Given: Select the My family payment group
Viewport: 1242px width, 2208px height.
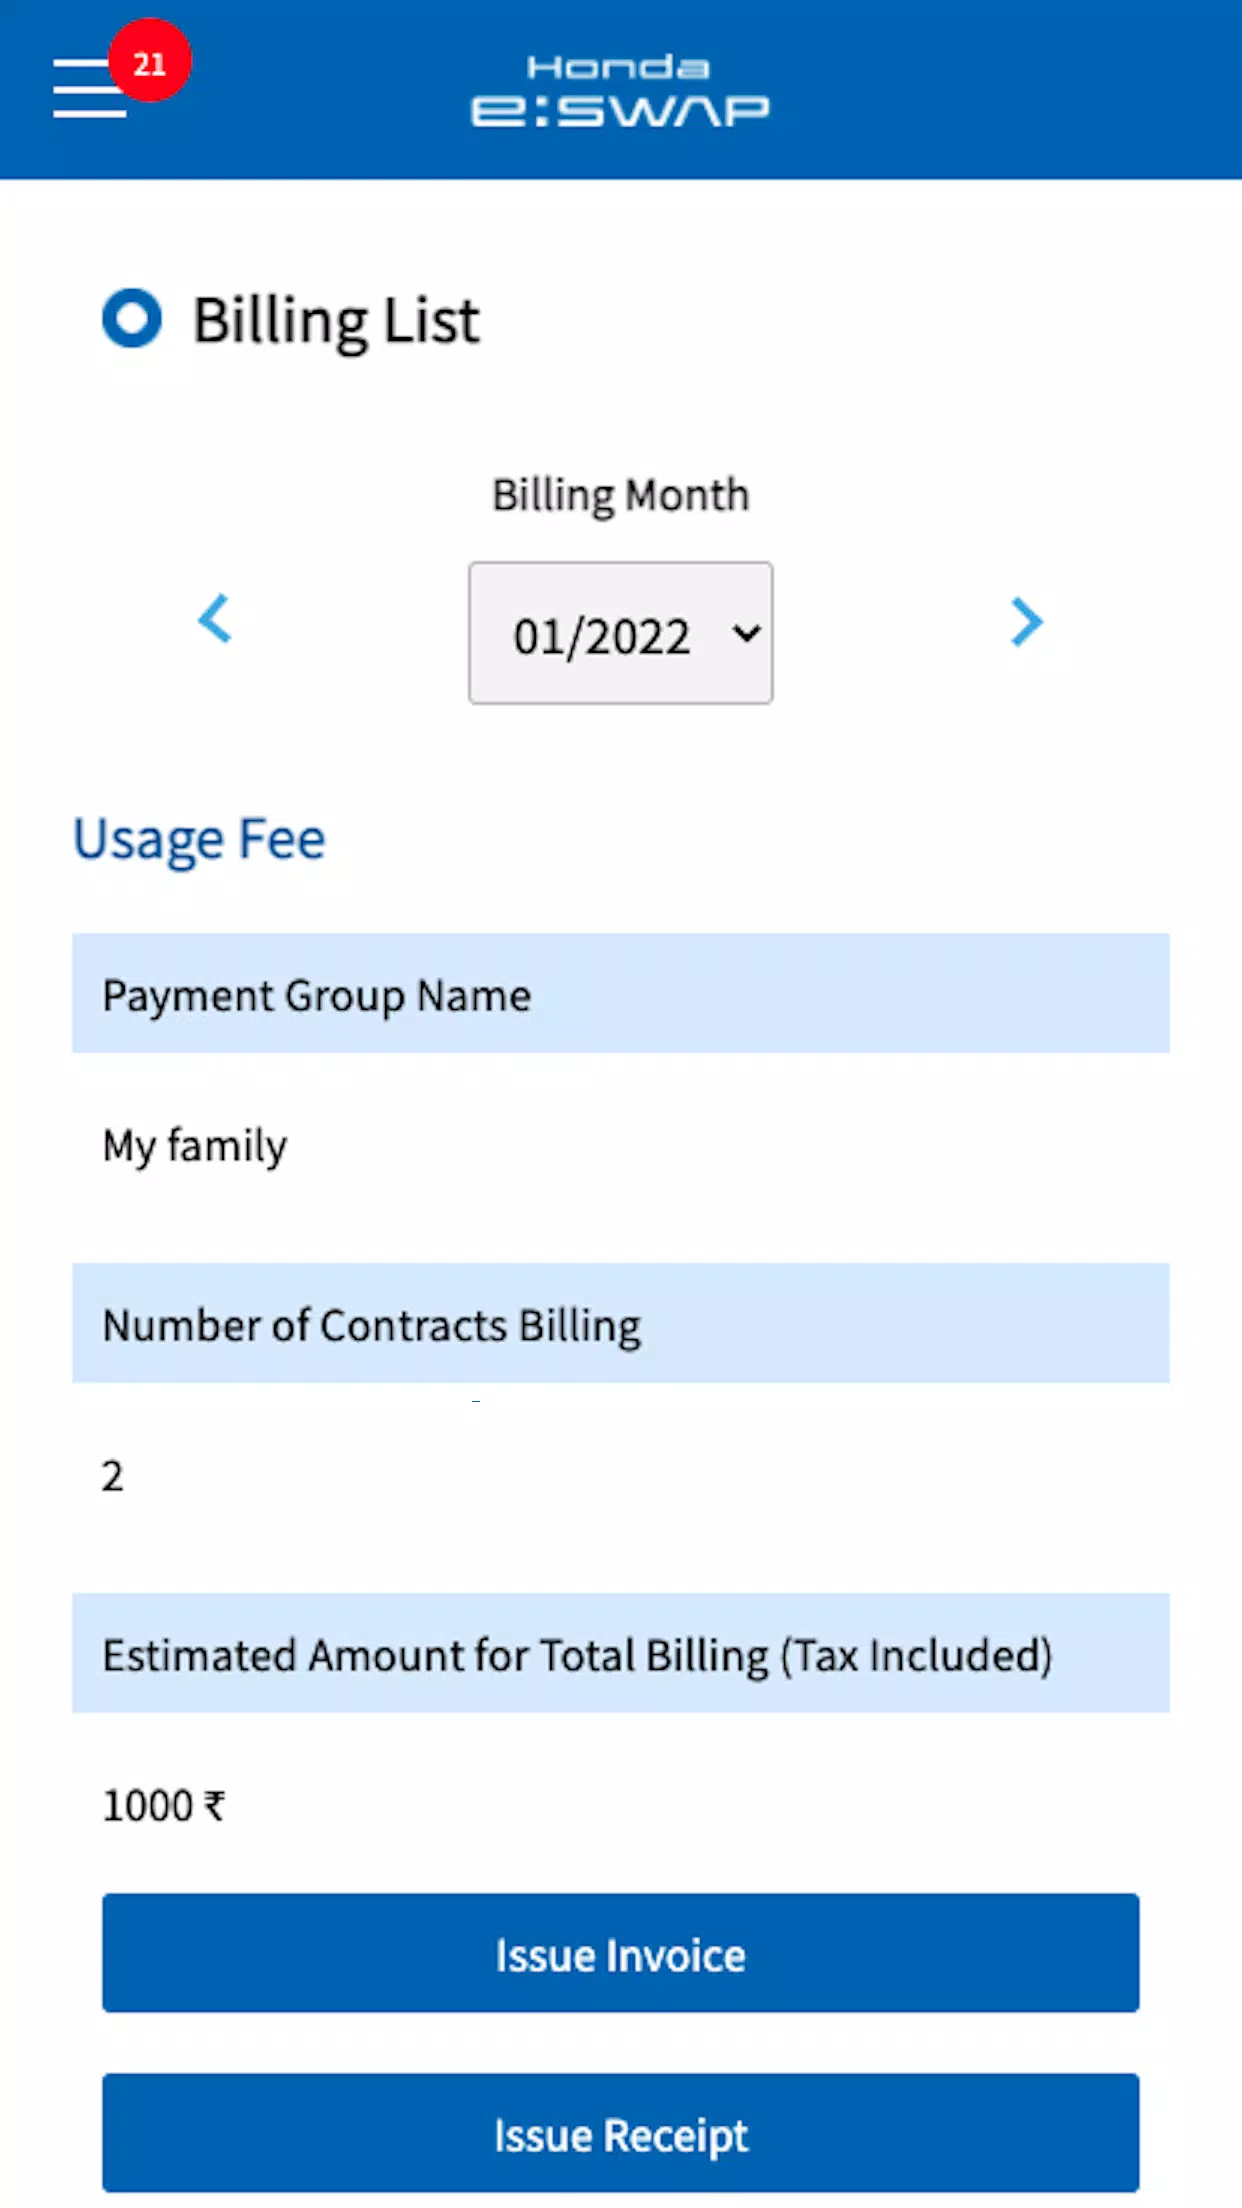Looking at the screenshot, I should pyautogui.click(x=195, y=1146).
